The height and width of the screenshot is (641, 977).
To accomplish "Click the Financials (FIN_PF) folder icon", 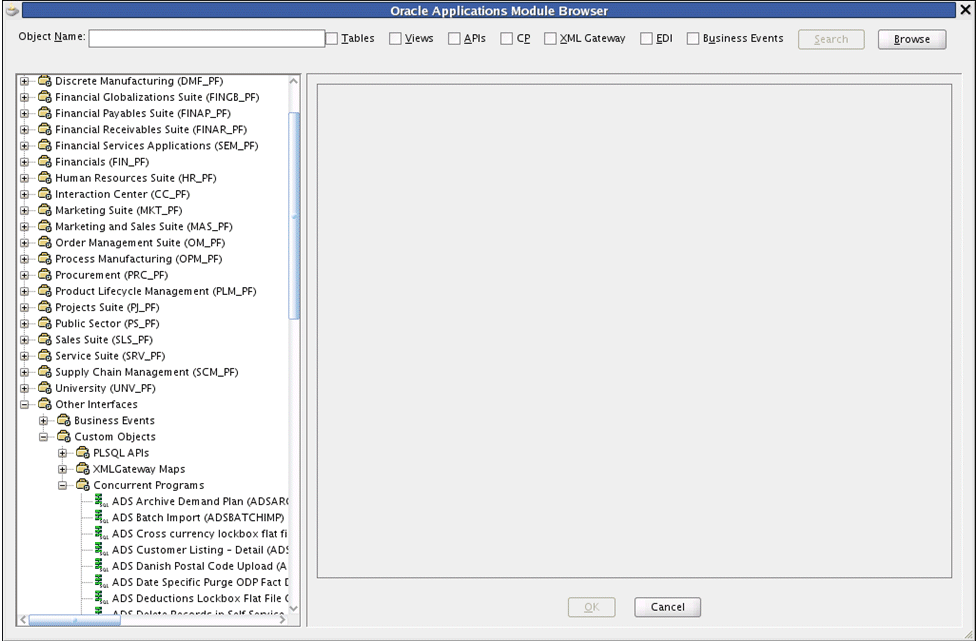I will pyautogui.click(x=44, y=162).
